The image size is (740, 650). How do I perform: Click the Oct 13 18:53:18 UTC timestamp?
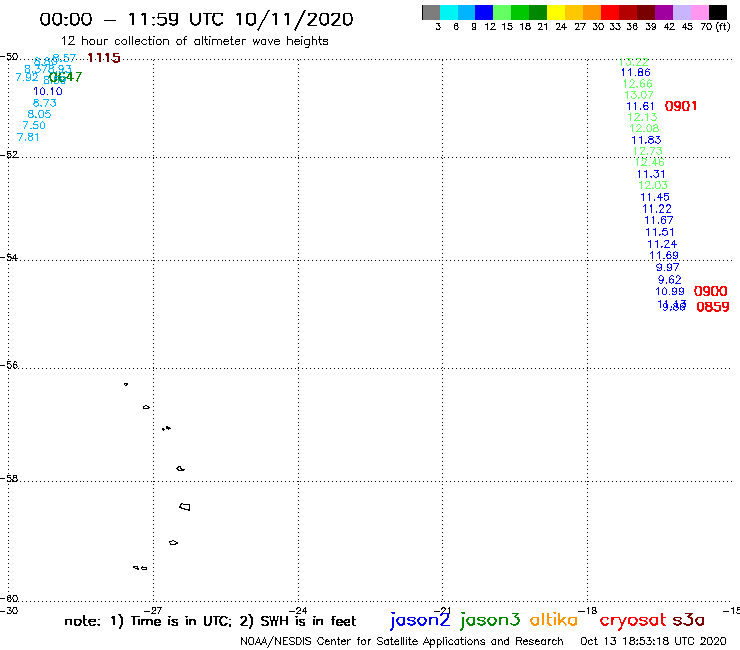653,641
